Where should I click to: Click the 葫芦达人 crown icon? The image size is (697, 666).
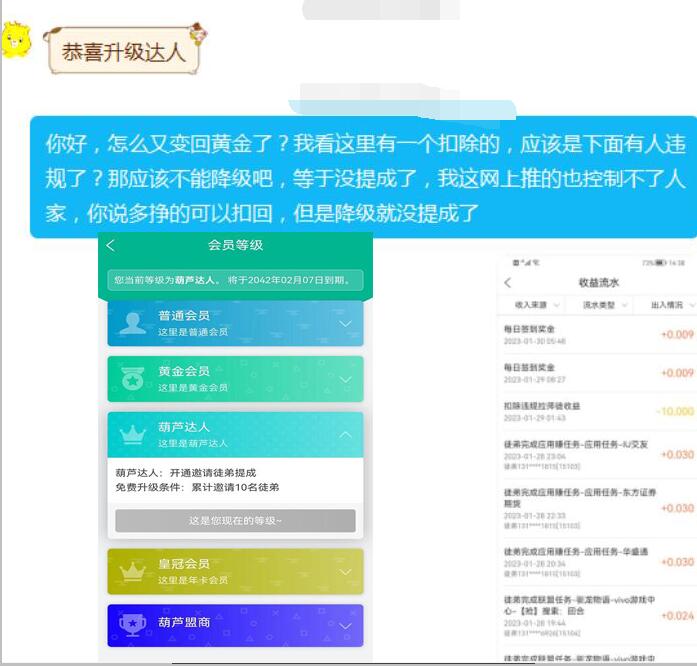tap(132, 435)
